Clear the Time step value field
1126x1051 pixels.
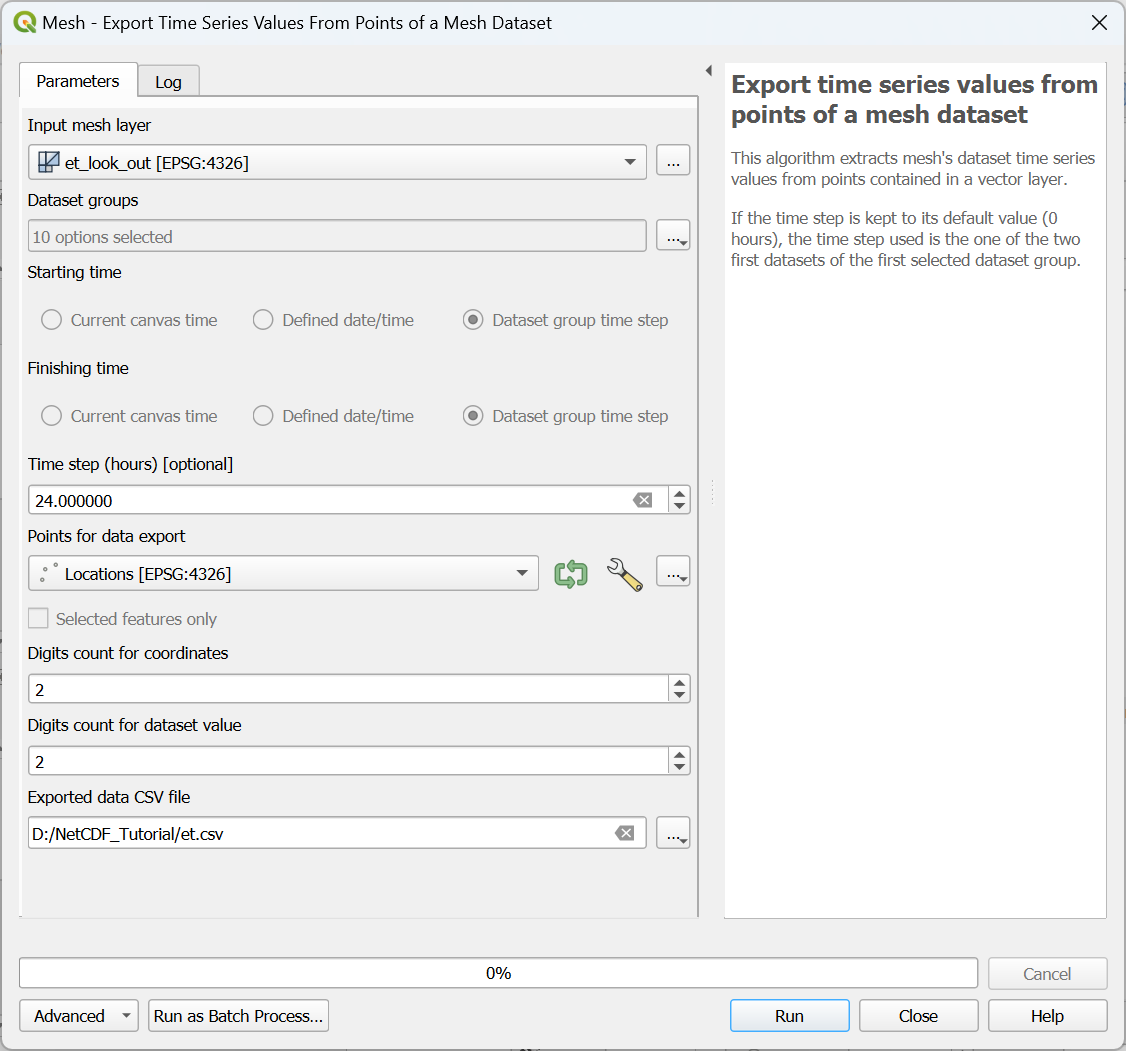(x=643, y=499)
